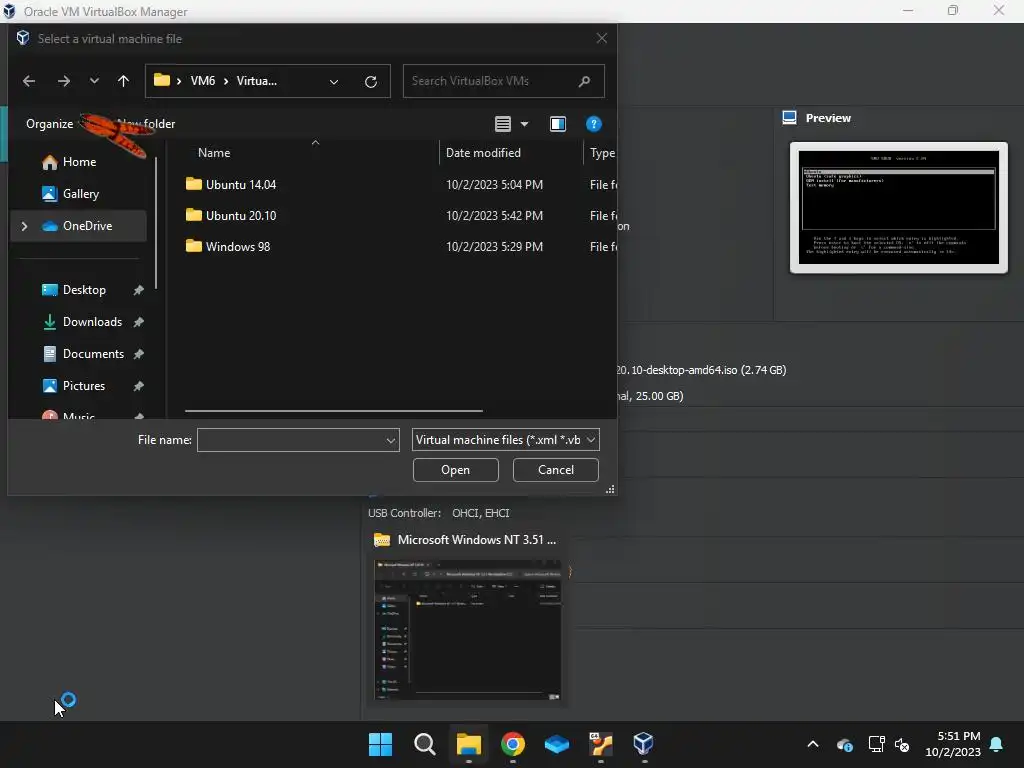Viewport: 1024px width, 768px height.
Task: Show hidden tray icons chevron
Action: coord(813,744)
